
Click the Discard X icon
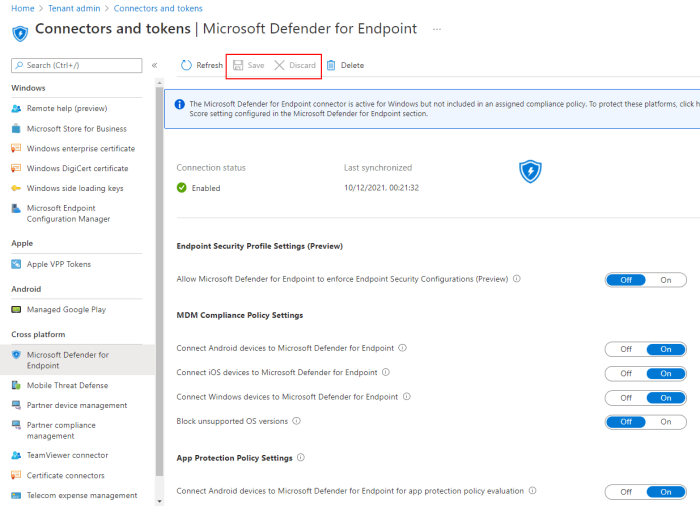[280, 66]
